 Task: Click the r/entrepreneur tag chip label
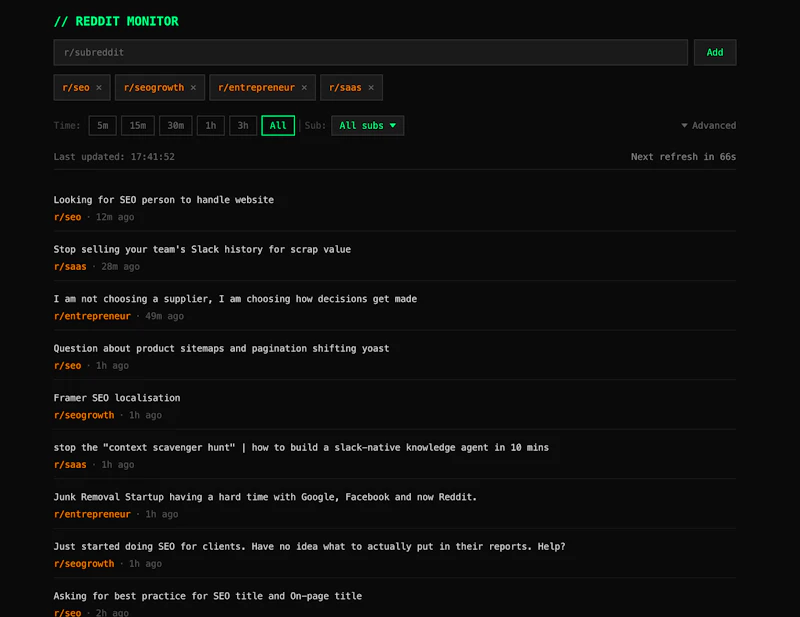pyautogui.click(x=257, y=88)
